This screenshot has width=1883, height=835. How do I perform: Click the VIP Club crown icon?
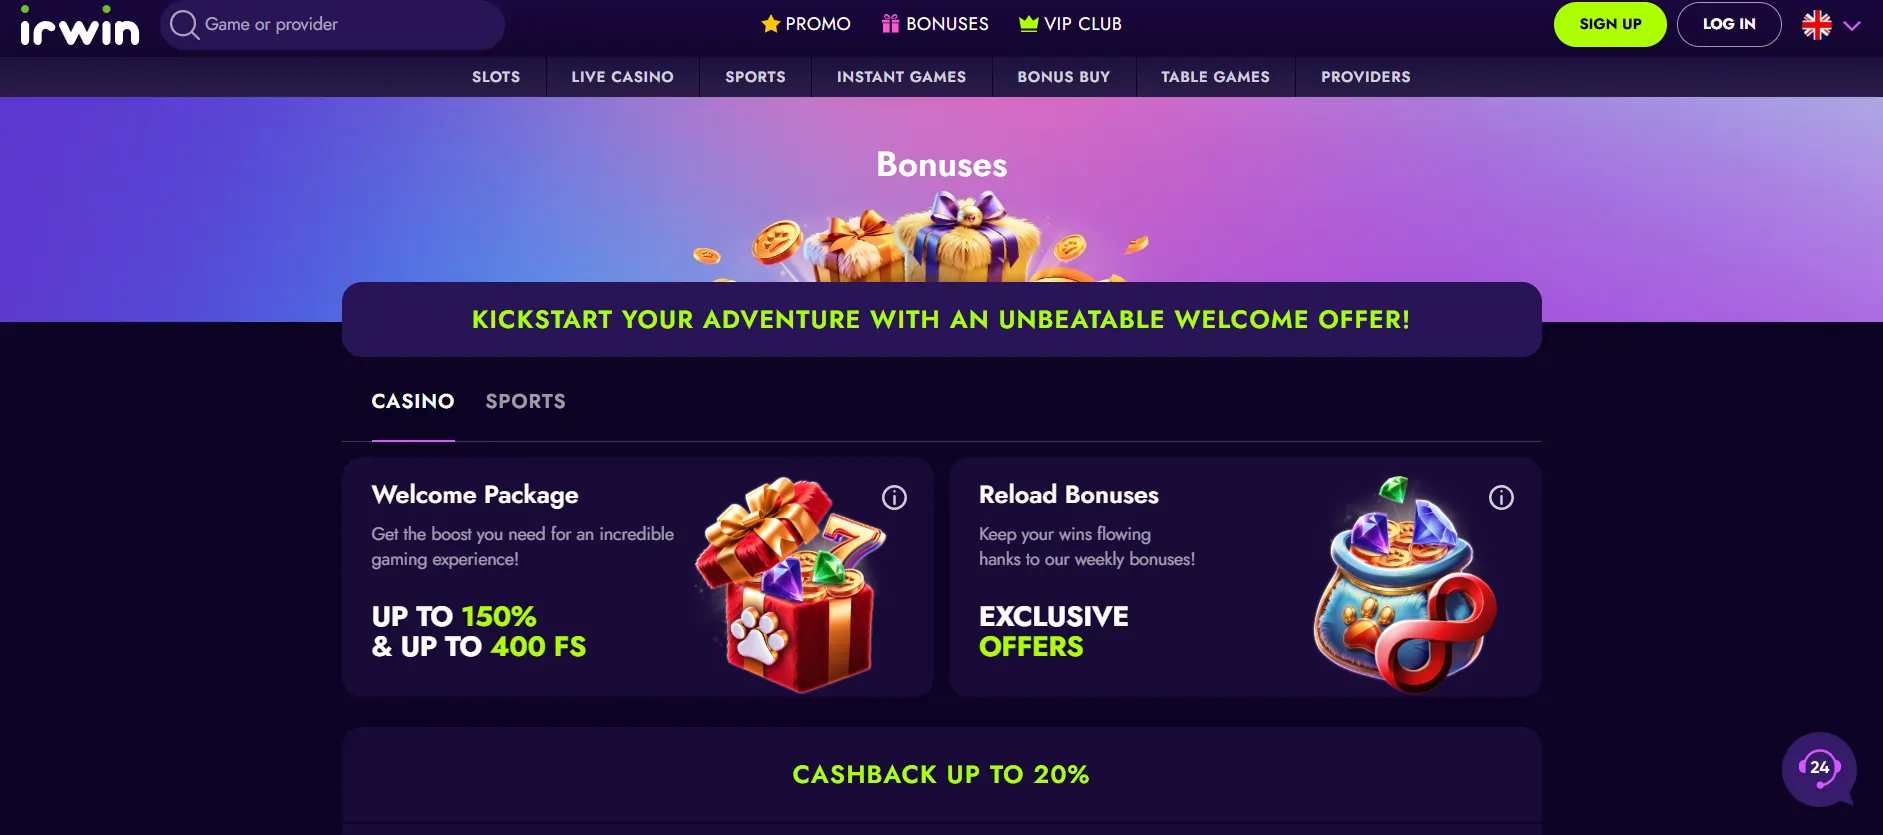pyautogui.click(x=1028, y=24)
